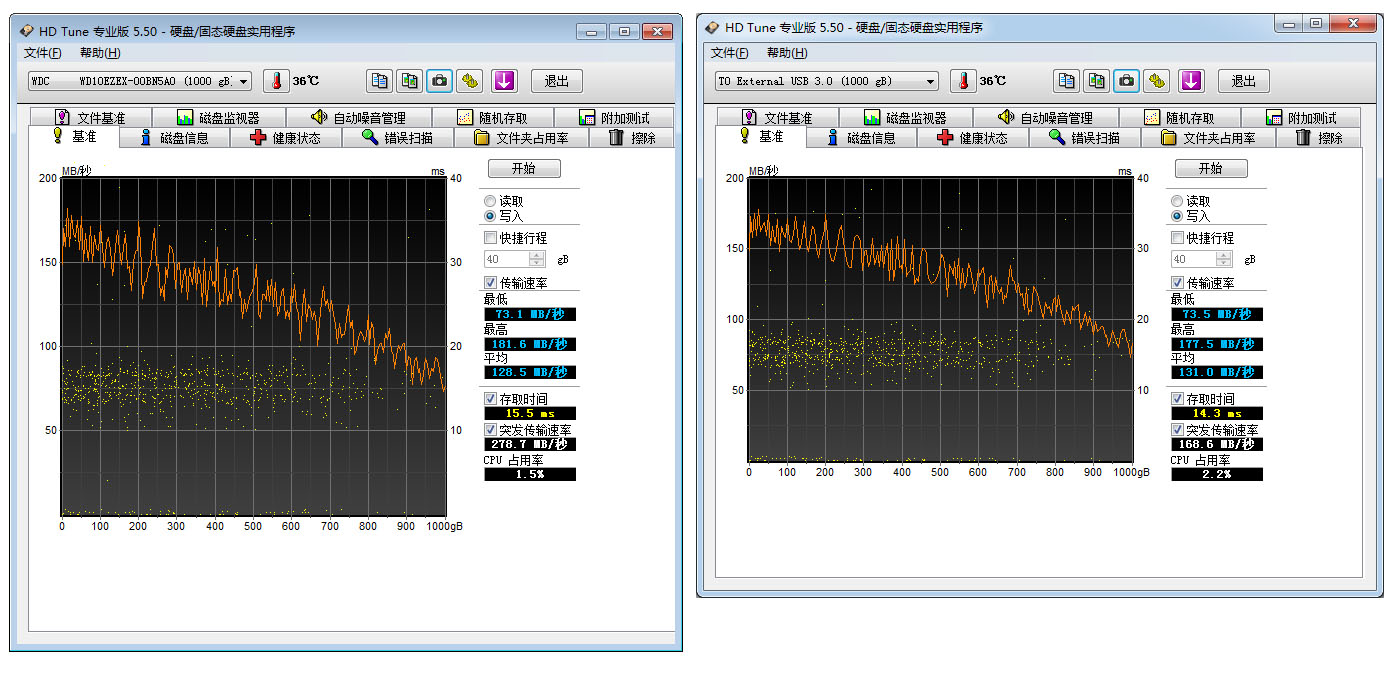This screenshot has height=700, width=1400.
Task: Switch to 错误扫描 tab in External USB window
Action: point(1085,138)
